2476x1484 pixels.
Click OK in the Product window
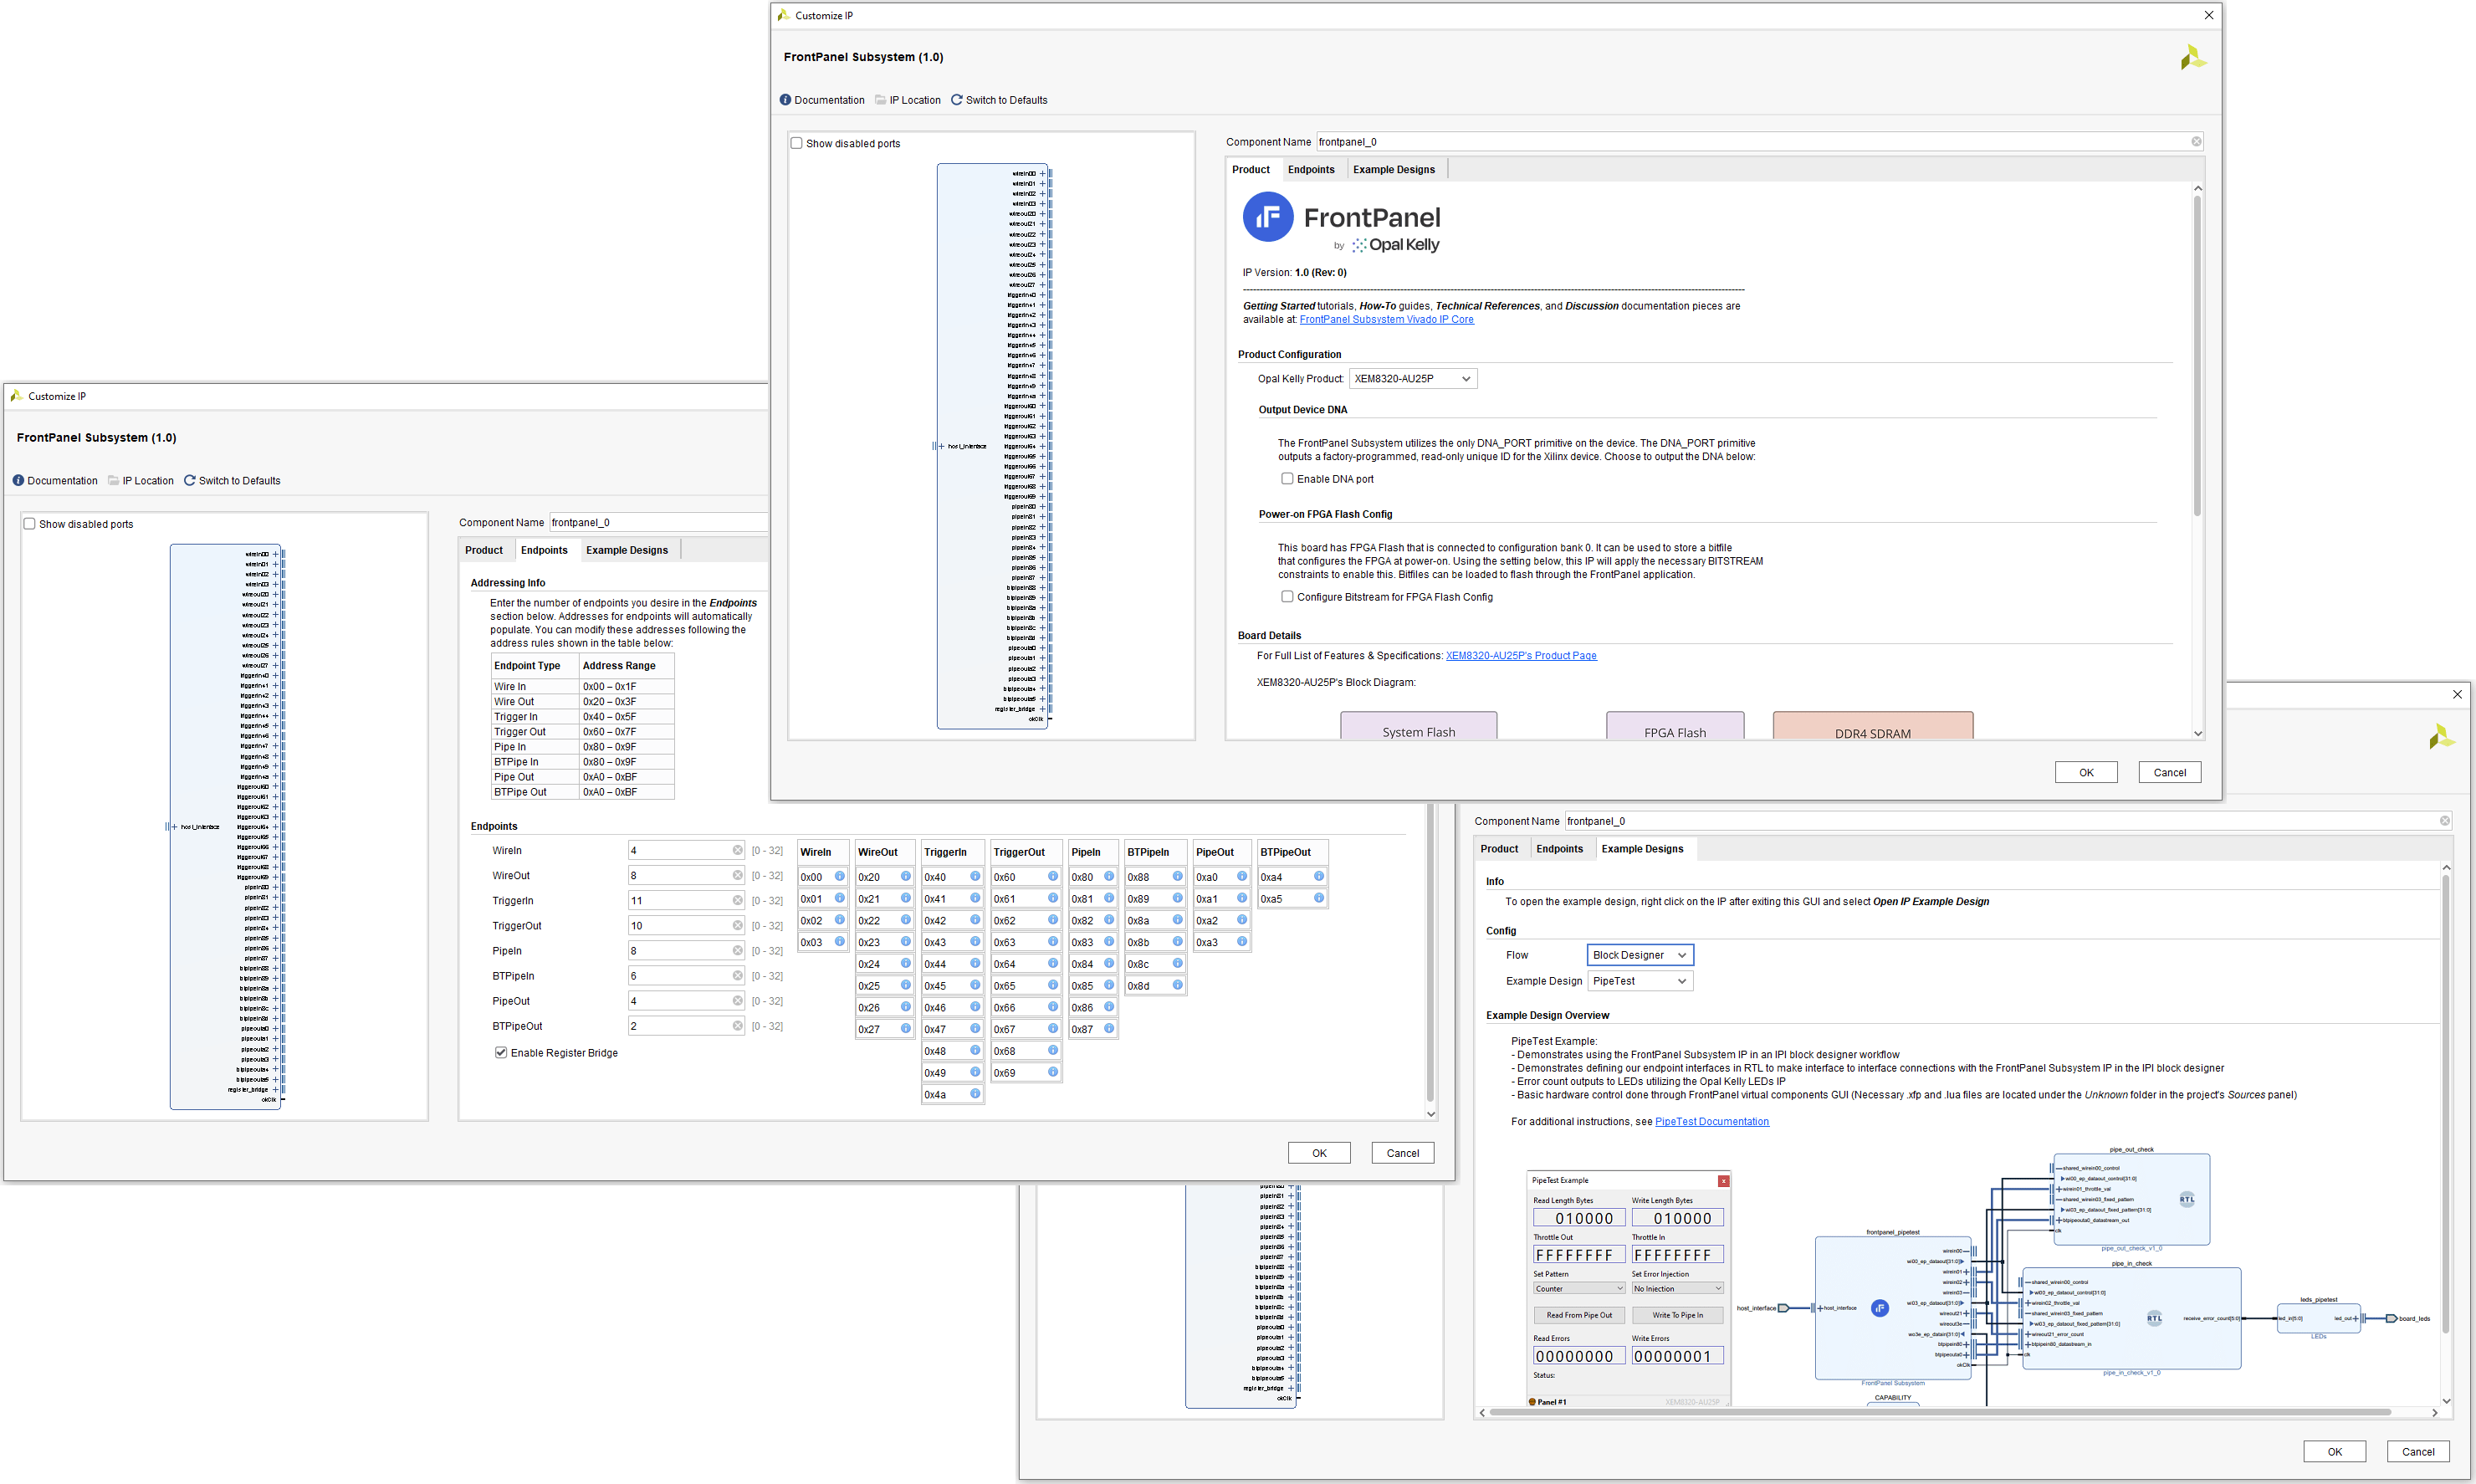[2086, 772]
